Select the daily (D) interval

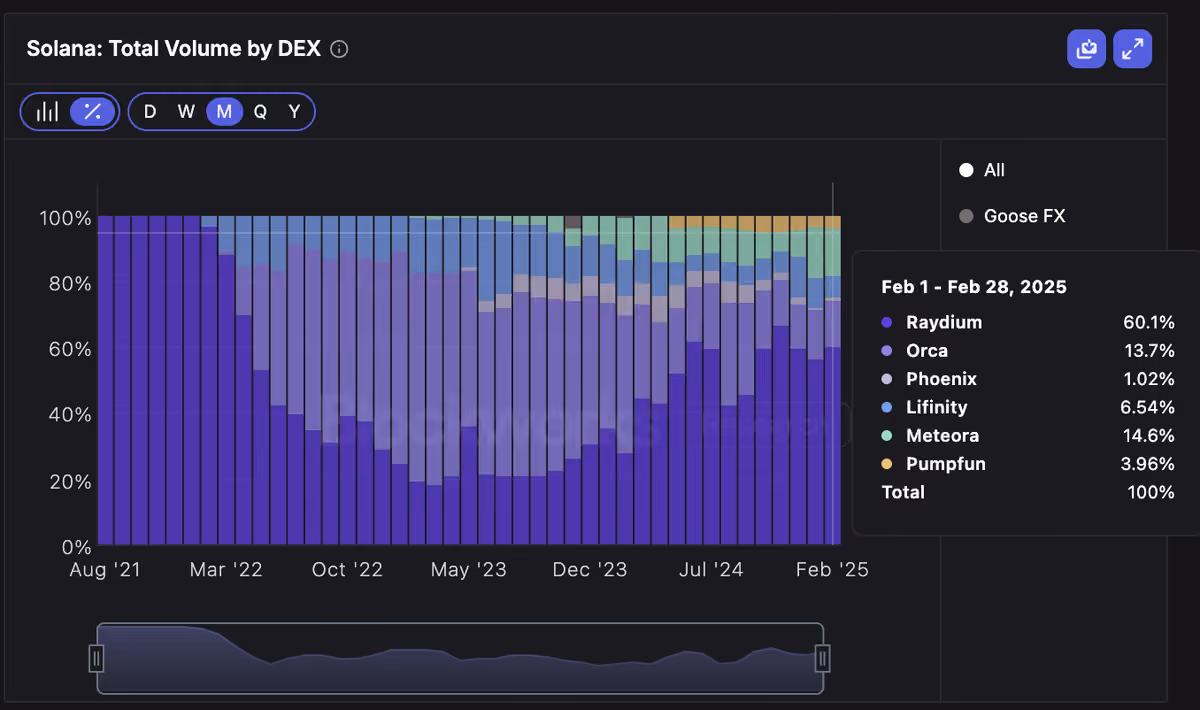(150, 112)
